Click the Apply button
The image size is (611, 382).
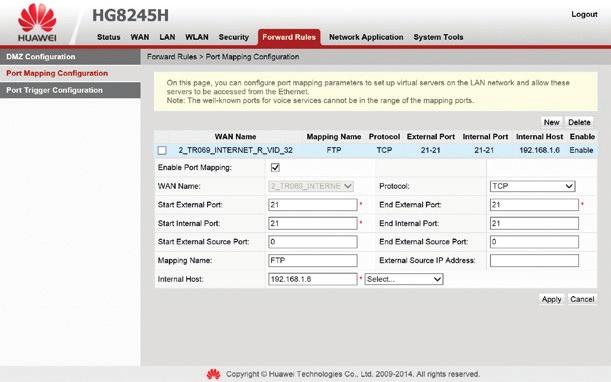click(x=551, y=299)
